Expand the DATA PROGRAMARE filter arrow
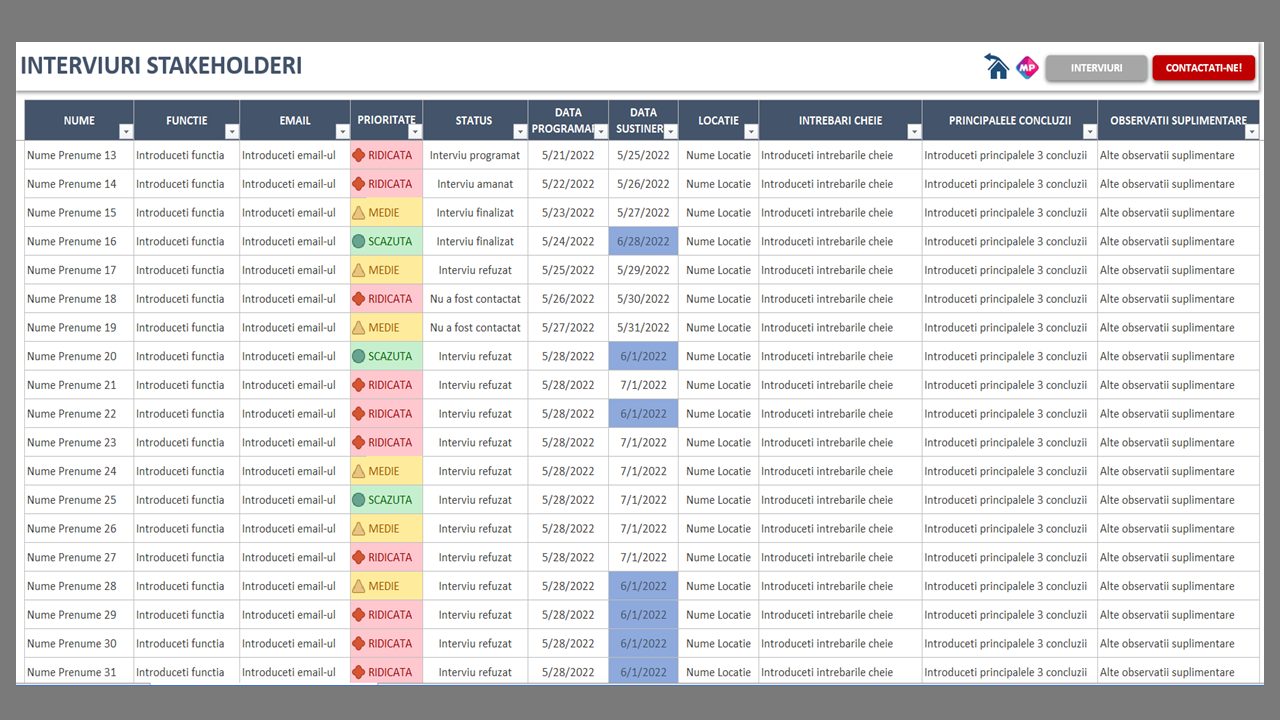1280x720 pixels. (600, 132)
